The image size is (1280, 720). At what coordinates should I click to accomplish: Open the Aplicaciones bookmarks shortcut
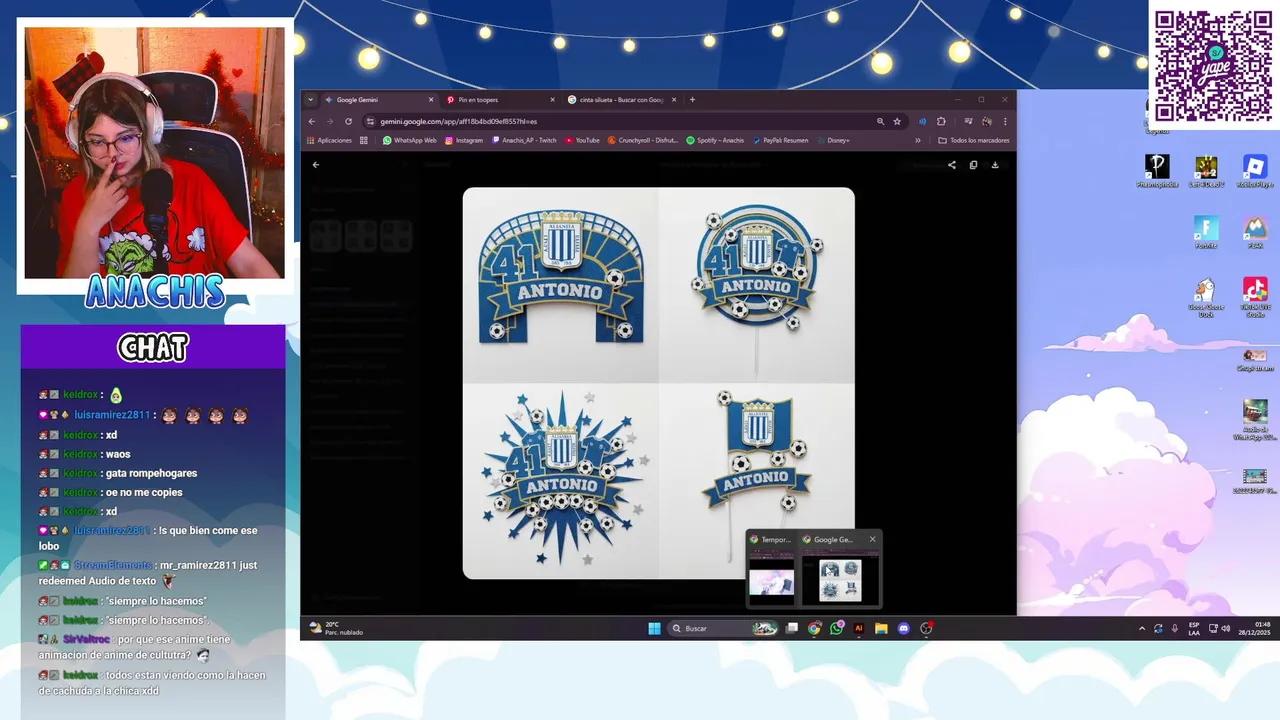coord(330,140)
